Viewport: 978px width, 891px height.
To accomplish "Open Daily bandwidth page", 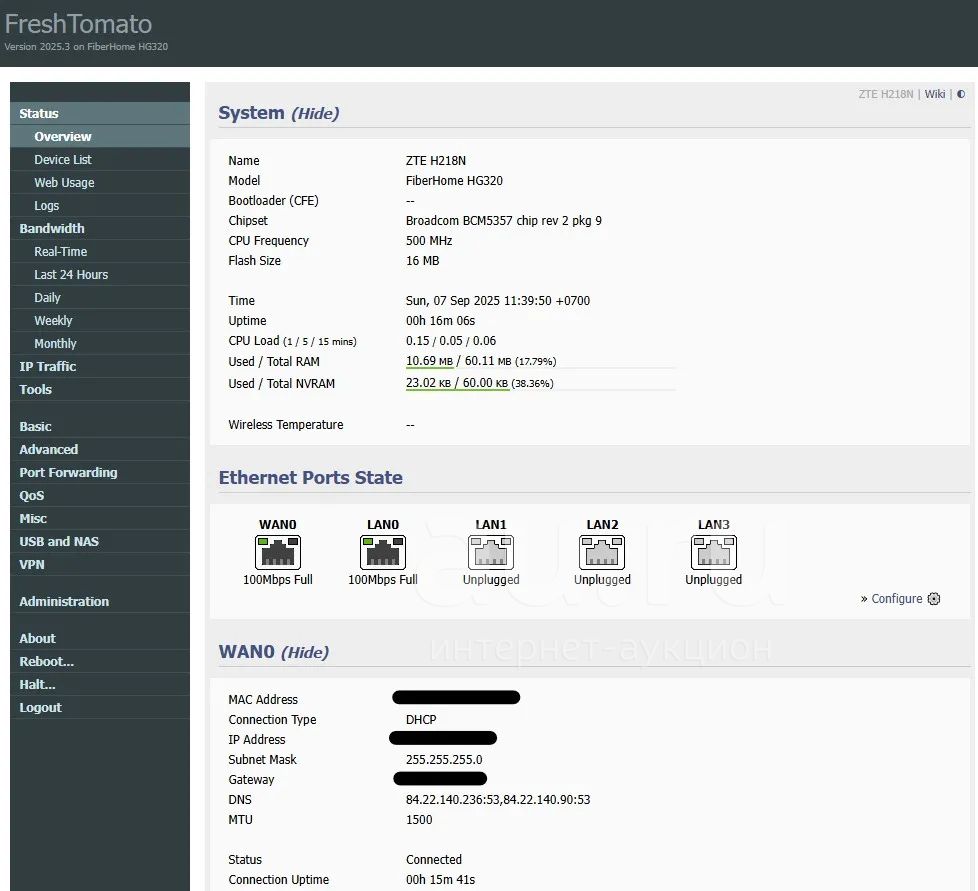I will coord(100,297).
